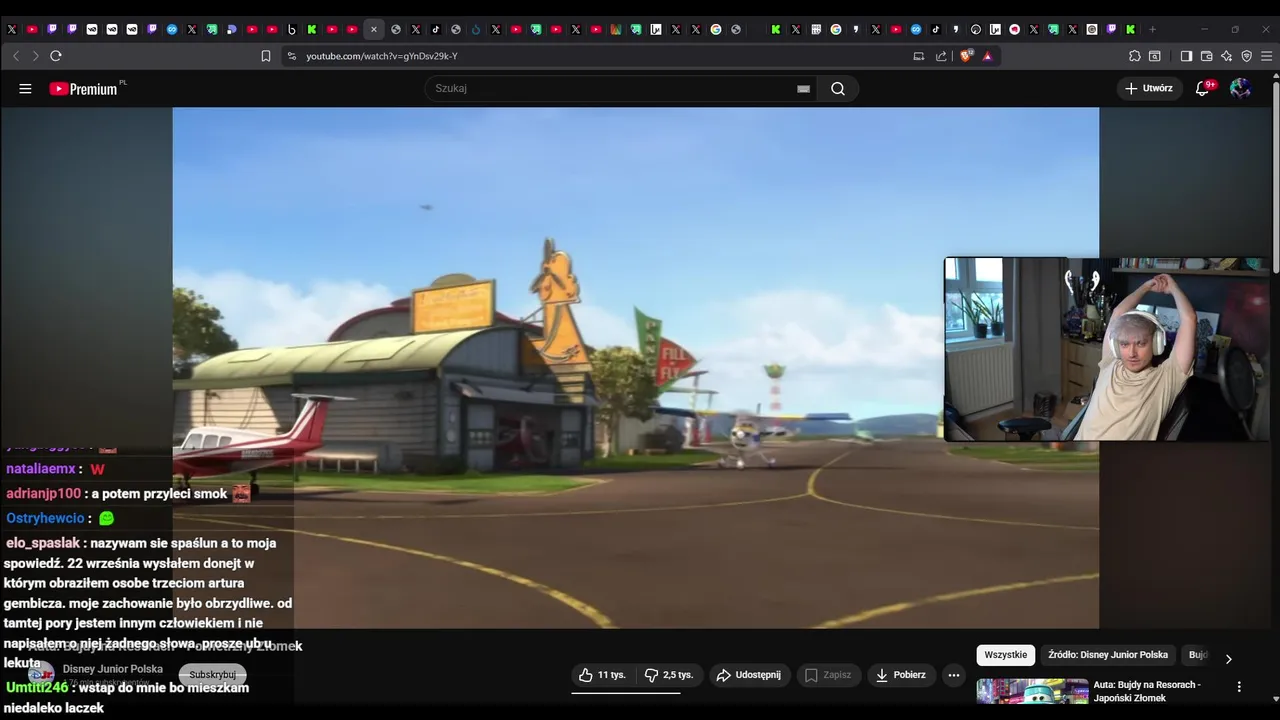Select the Wszystkie filter chip

click(x=1005, y=655)
